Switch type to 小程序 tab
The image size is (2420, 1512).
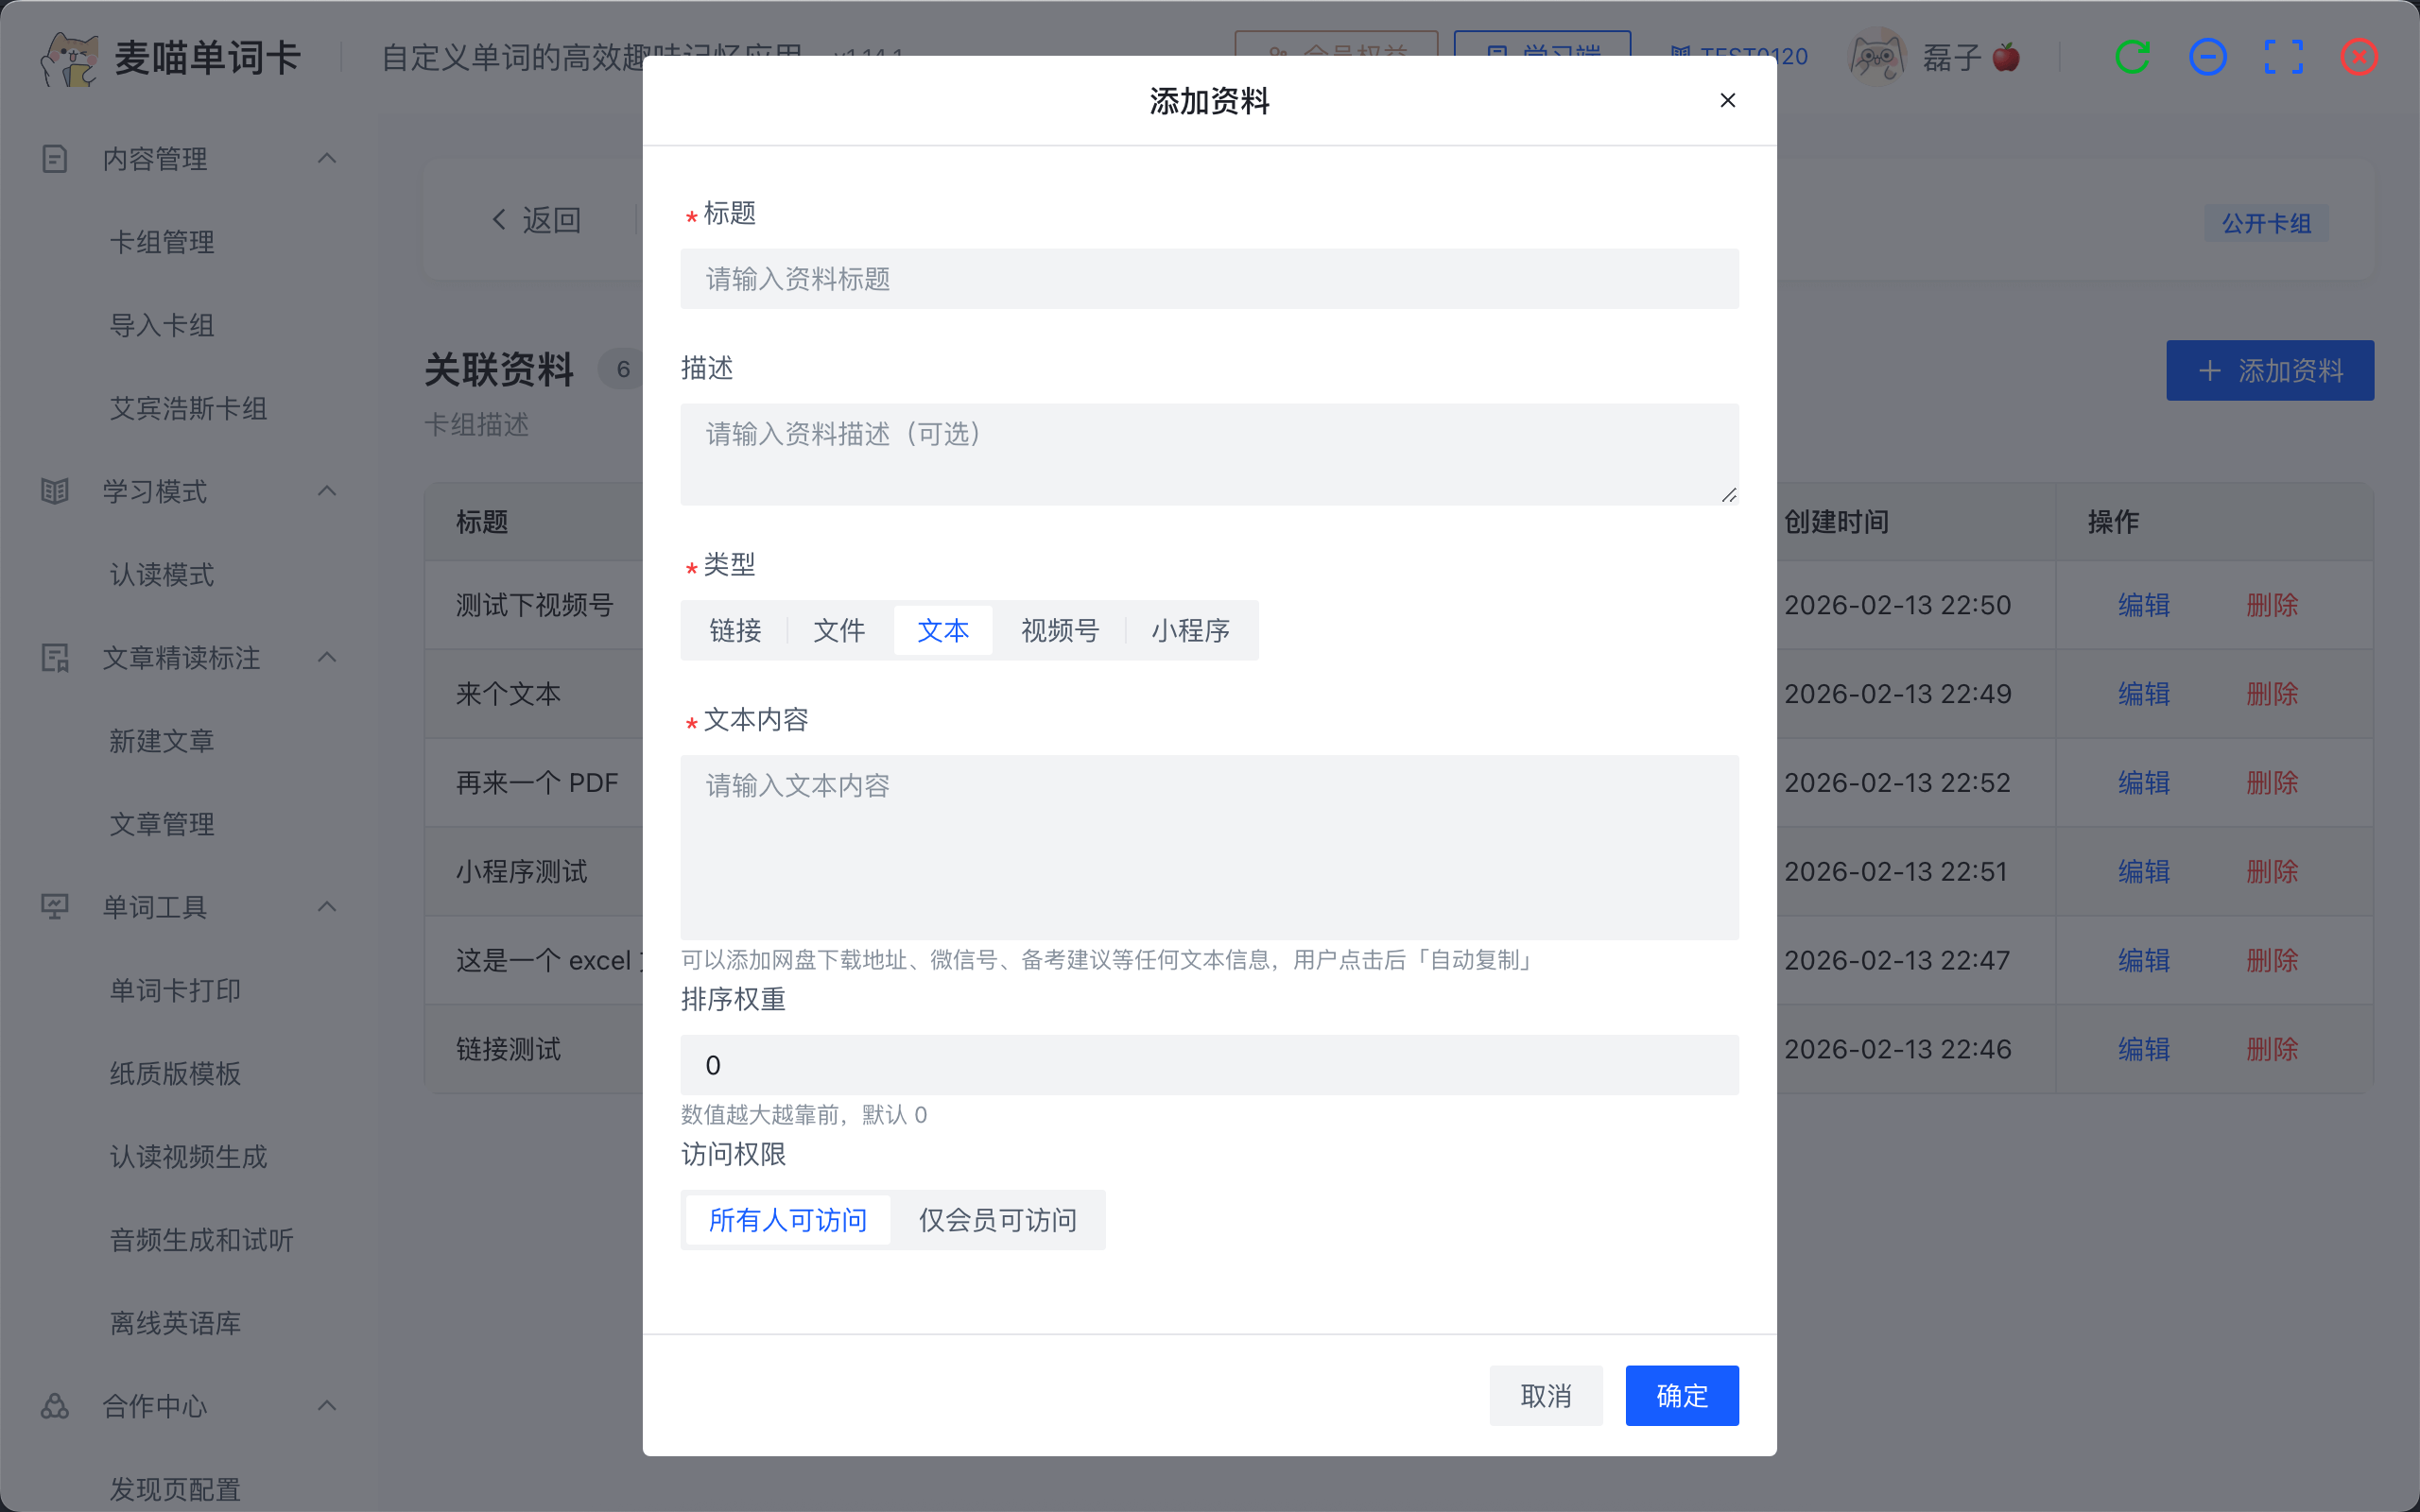(x=1189, y=630)
